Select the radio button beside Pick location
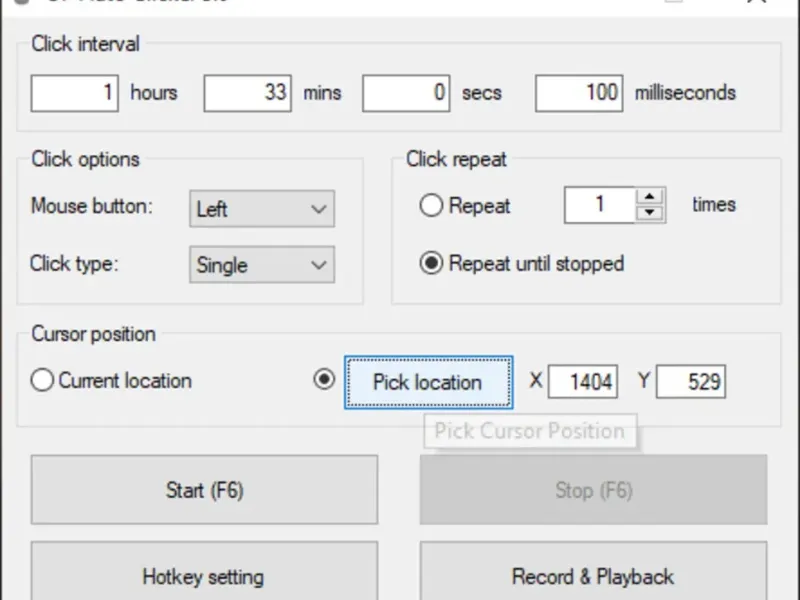 click(x=324, y=380)
